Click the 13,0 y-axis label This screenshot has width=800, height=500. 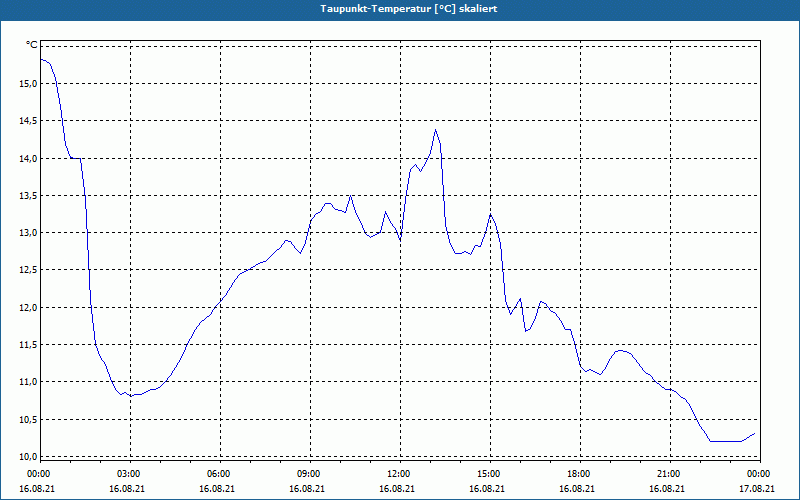(29, 233)
